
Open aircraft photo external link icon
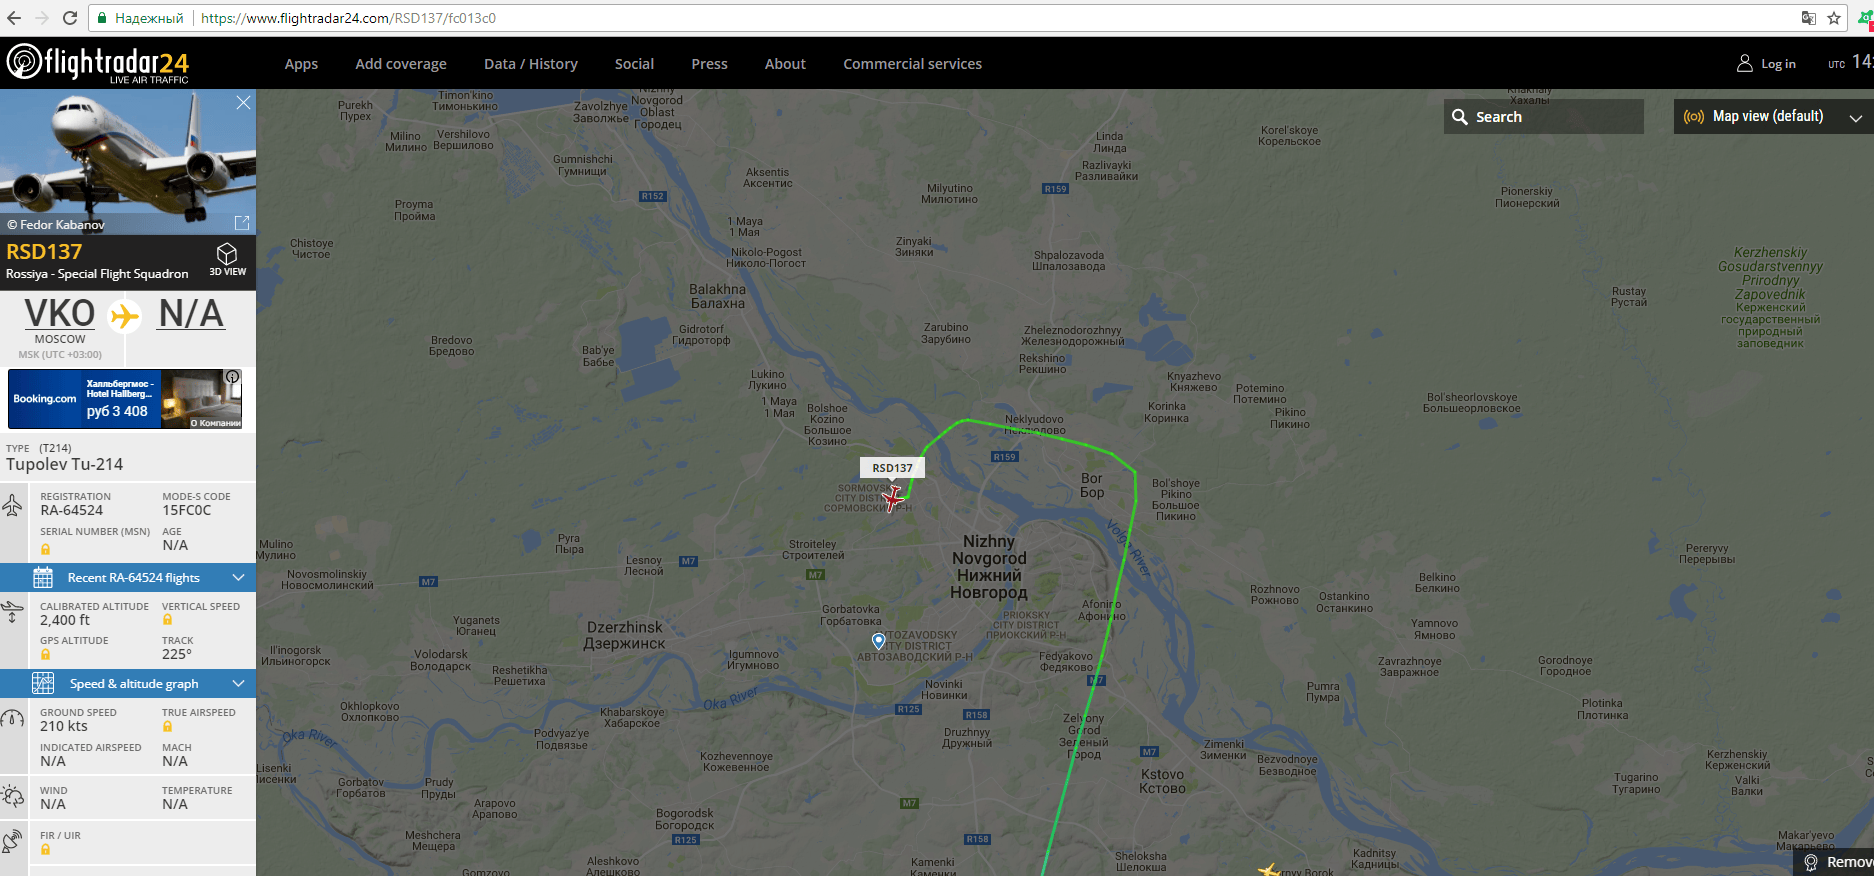coord(242,222)
